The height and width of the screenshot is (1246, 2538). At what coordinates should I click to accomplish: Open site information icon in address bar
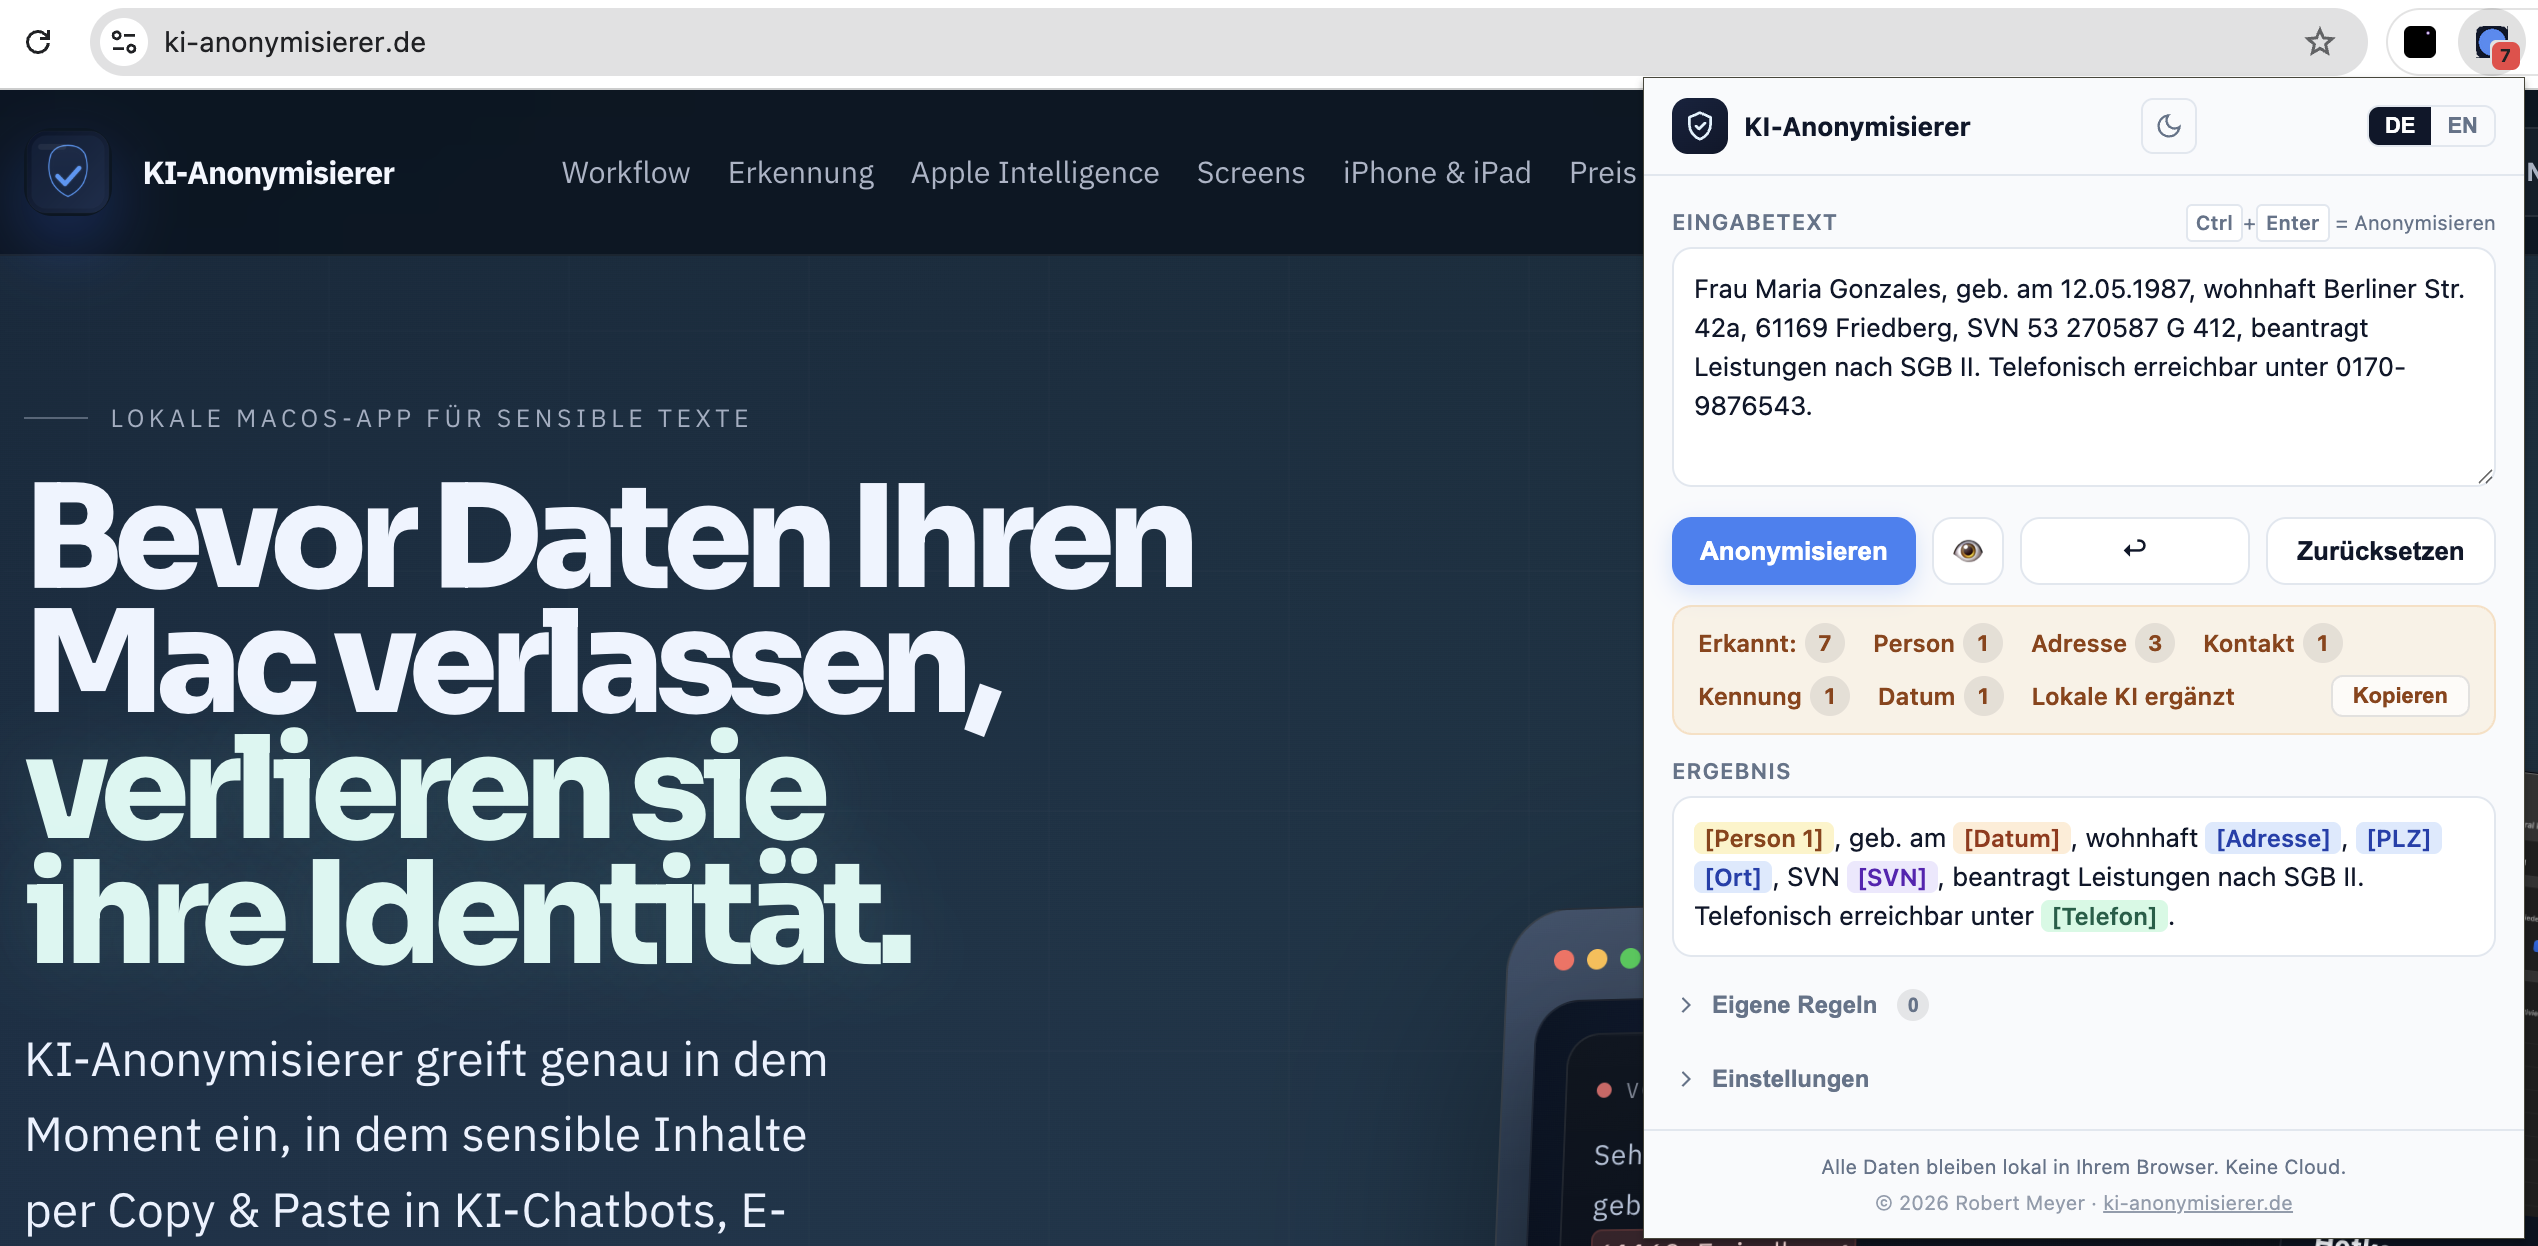tap(124, 42)
